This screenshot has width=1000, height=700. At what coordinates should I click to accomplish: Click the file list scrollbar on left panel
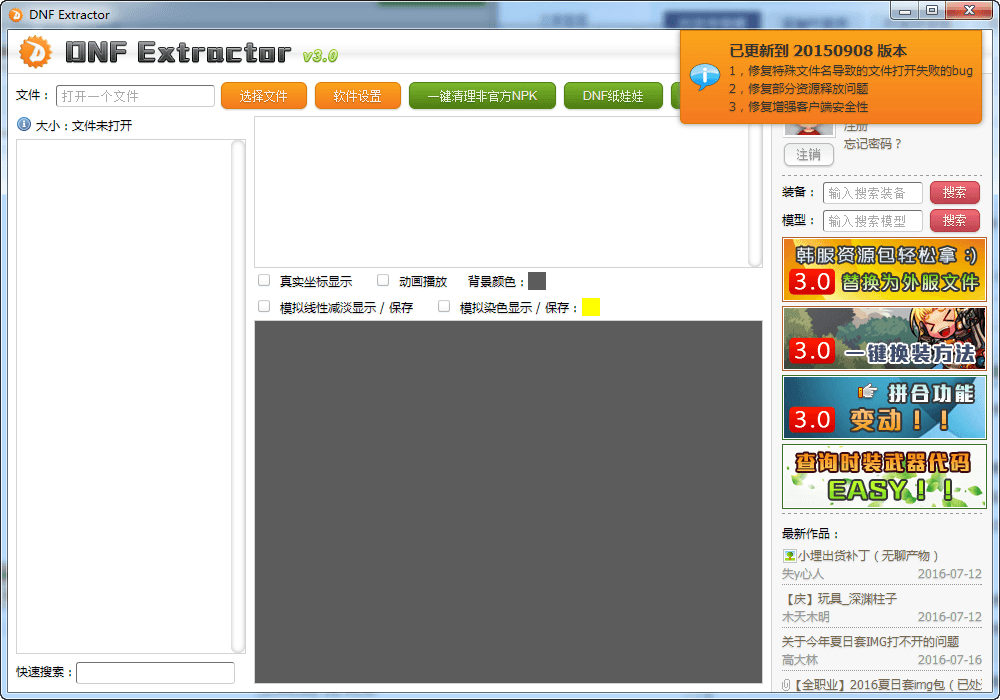pos(238,396)
